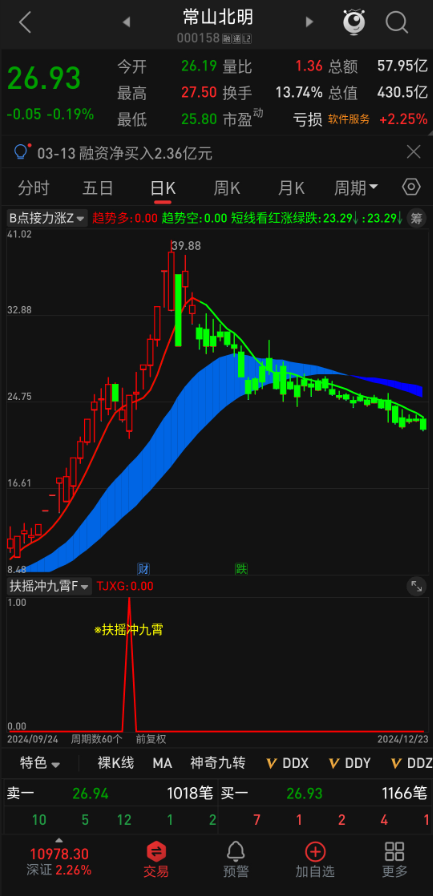Select DDZ indicator
This screenshot has height=896, width=433.
pos(411,763)
